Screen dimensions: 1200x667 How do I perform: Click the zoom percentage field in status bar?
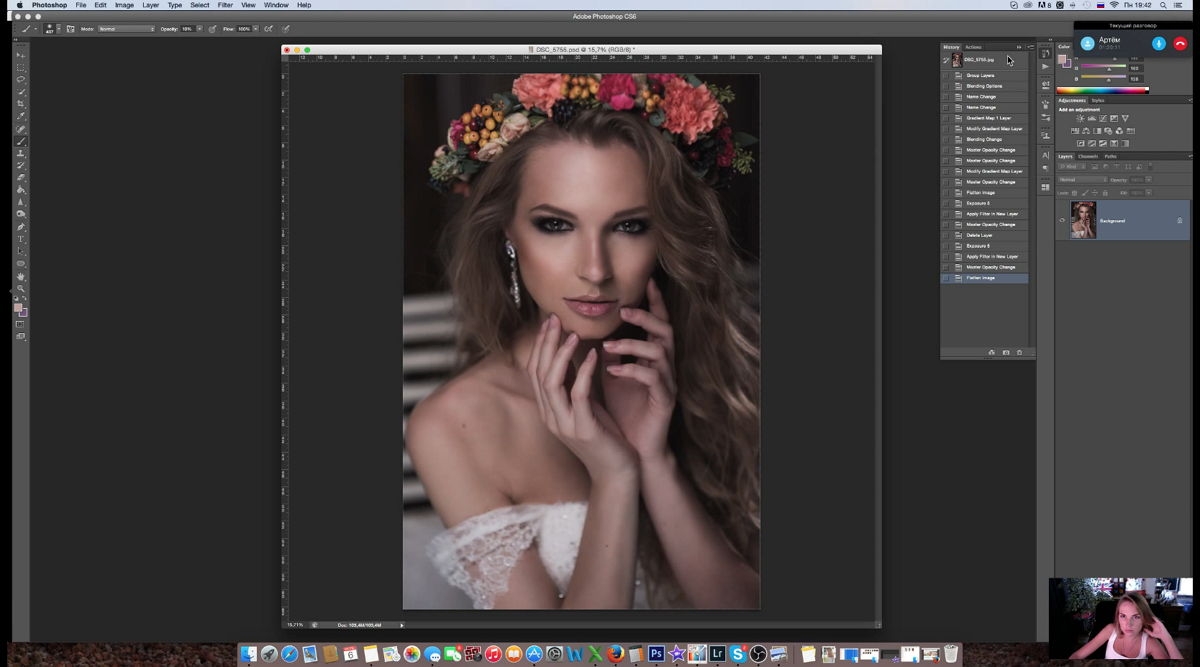click(x=295, y=625)
